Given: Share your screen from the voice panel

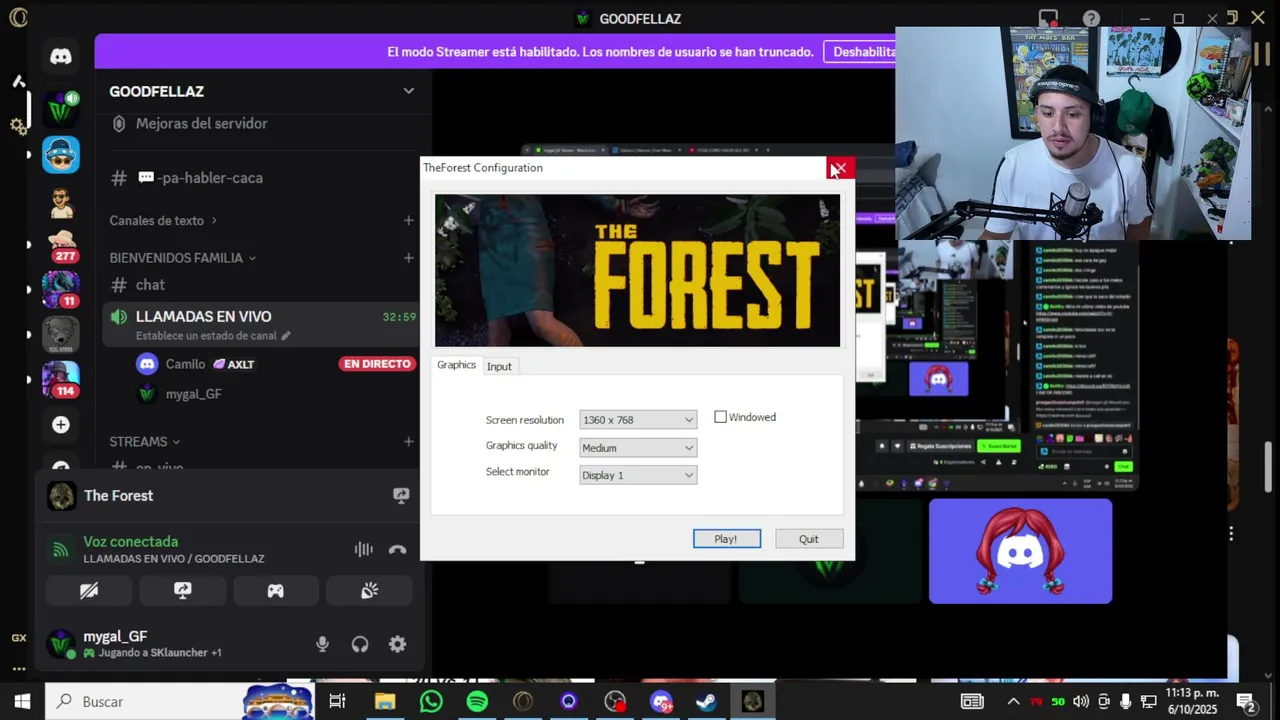Looking at the screenshot, I should click(182, 591).
